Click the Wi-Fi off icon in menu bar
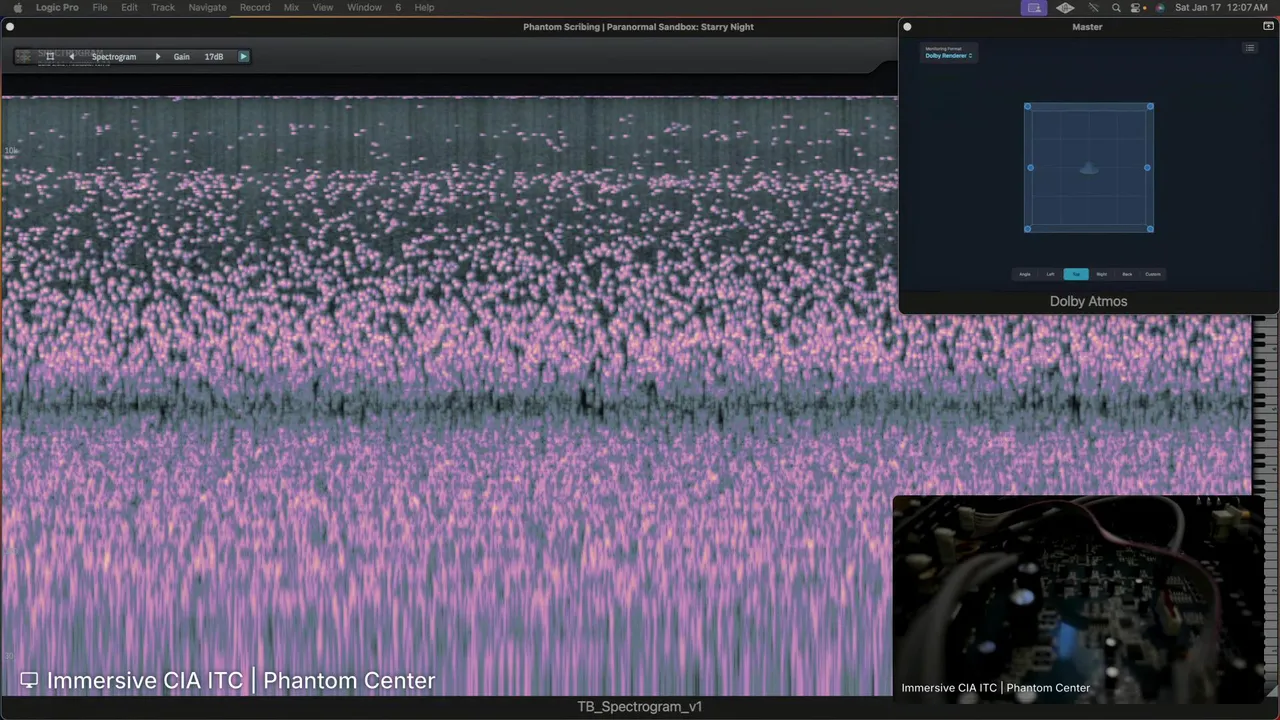This screenshot has width=1280, height=720. (x=1092, y=7)
